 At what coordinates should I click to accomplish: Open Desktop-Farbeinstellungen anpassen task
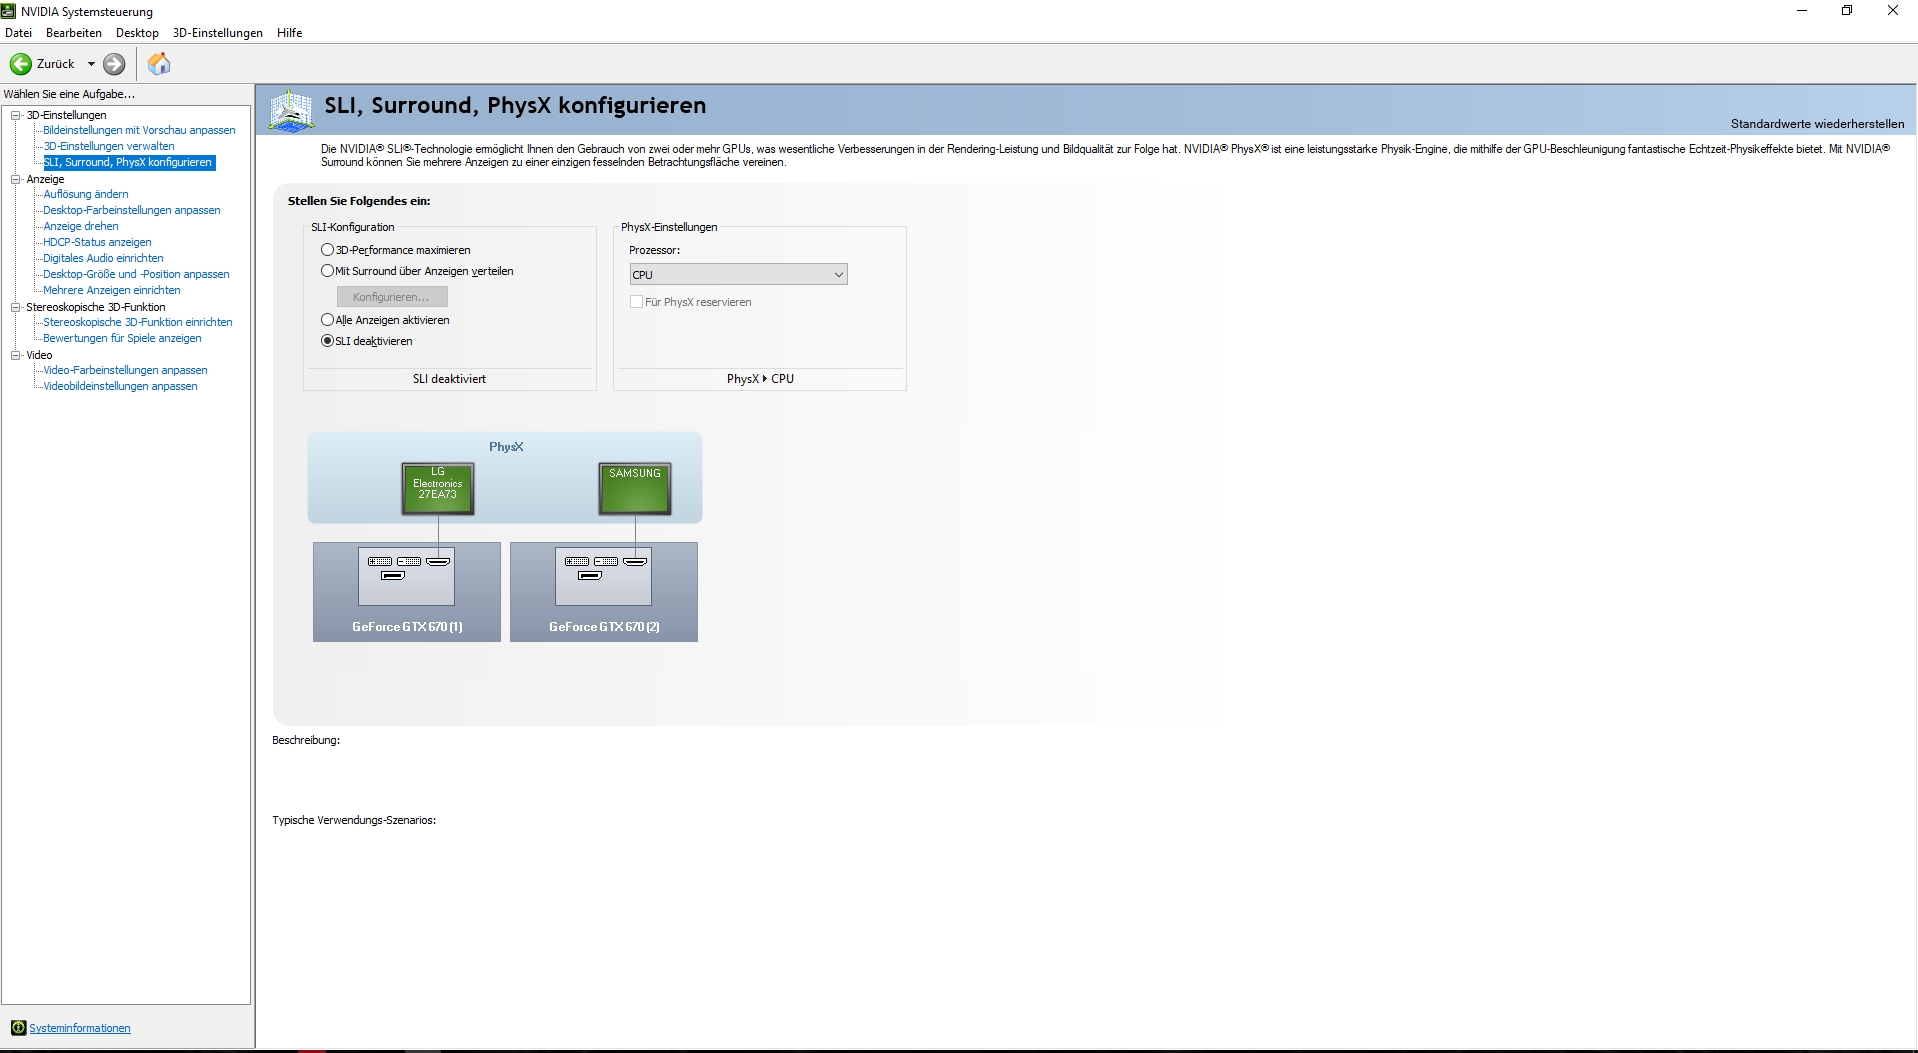132,210
